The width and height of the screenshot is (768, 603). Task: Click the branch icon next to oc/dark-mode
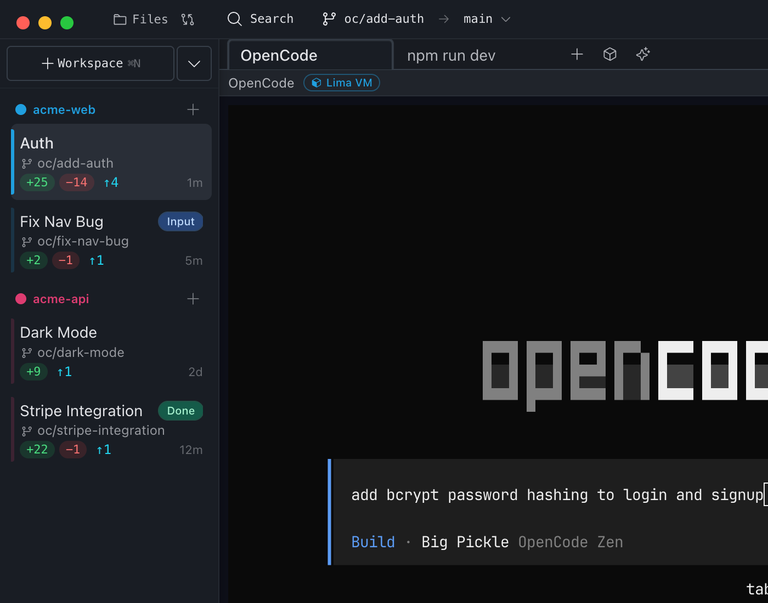tap(27, 353)
